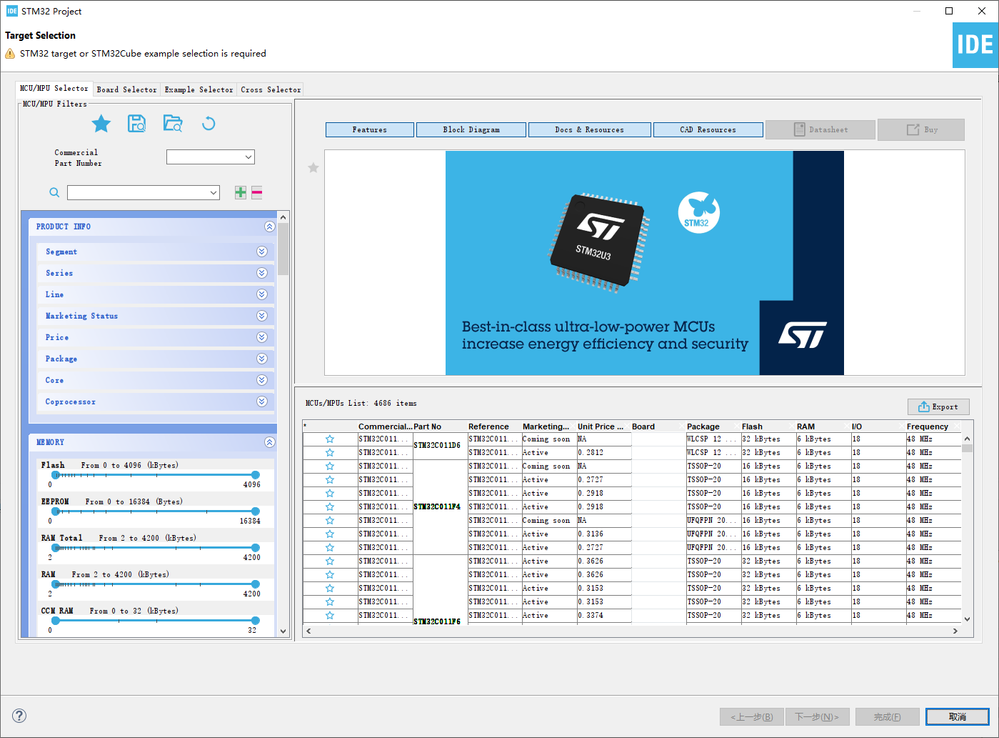This screenshot has height=738, width=999.
Task: Open Docs & Resources
Action: [x=589, y=129]
